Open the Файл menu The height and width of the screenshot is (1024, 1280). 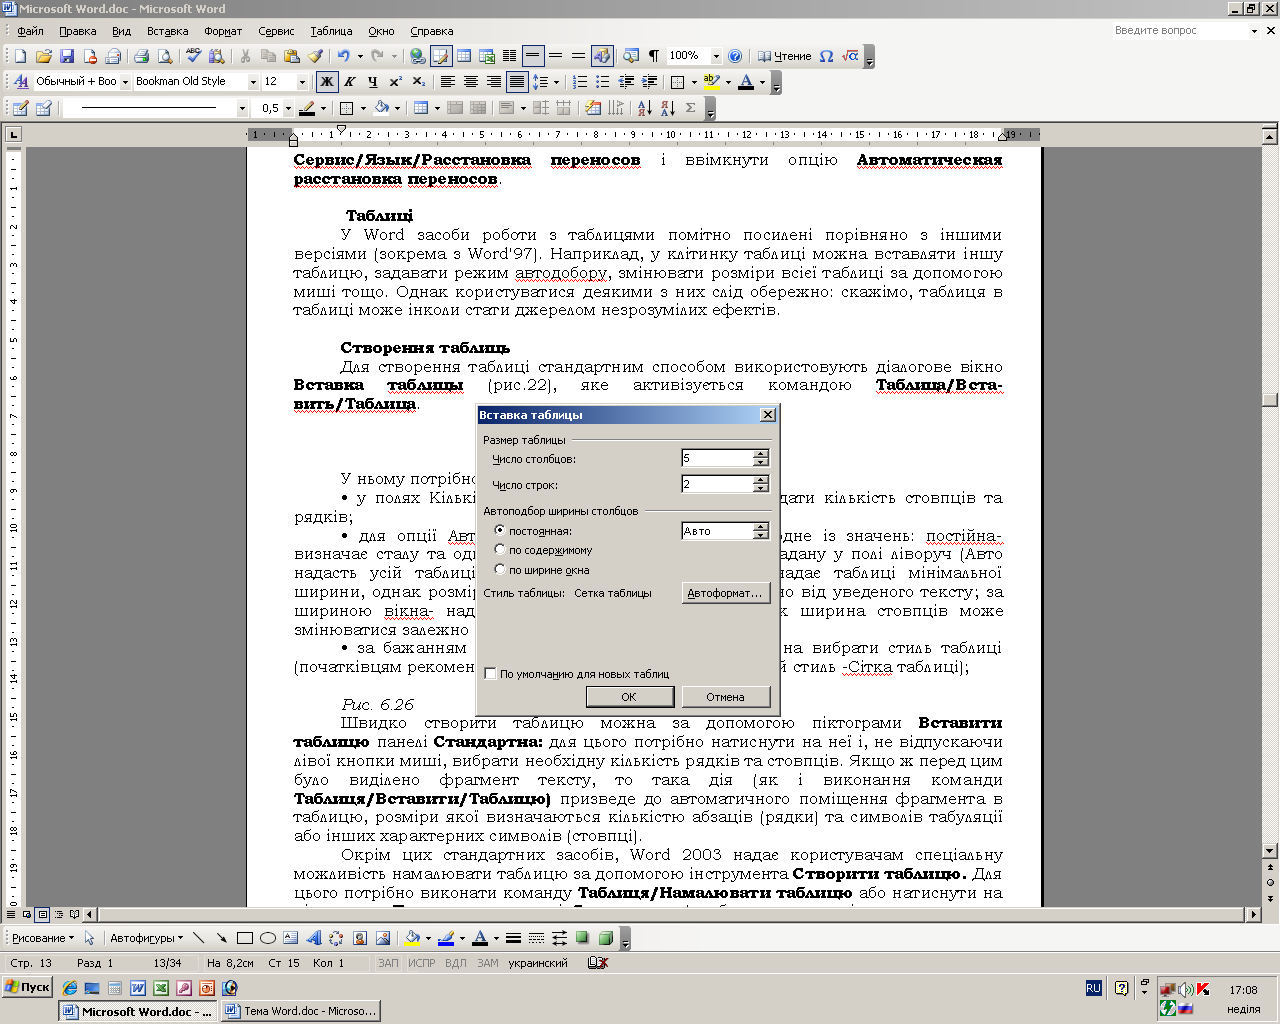pyautogui.click(x=30, y=31)
